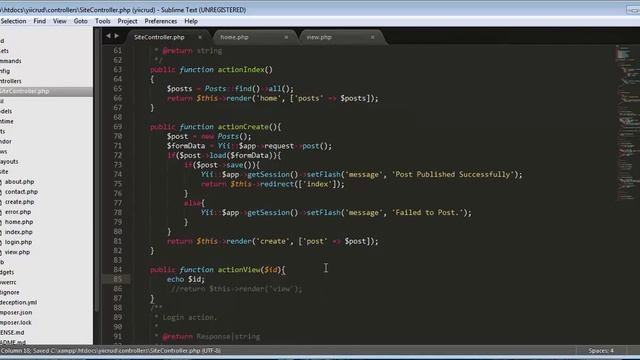The width and height of the screenshot is (640, 360).
Task: Click the minimap on the right
Action: coord(628,122)
